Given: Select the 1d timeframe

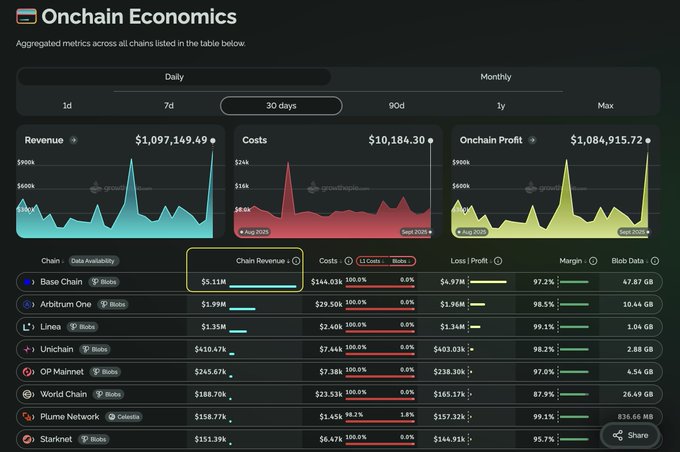Looking at the screenshot, I should coord(67,105).
